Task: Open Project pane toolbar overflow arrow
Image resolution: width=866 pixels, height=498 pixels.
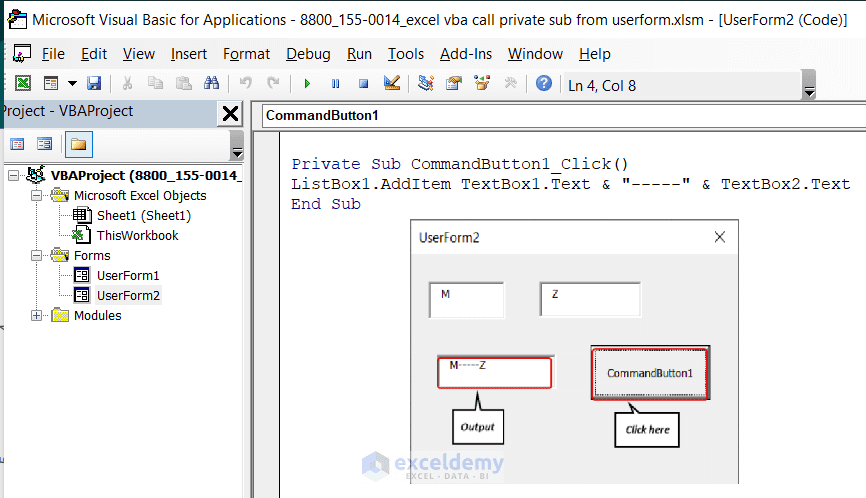Action: click(237, 146)
